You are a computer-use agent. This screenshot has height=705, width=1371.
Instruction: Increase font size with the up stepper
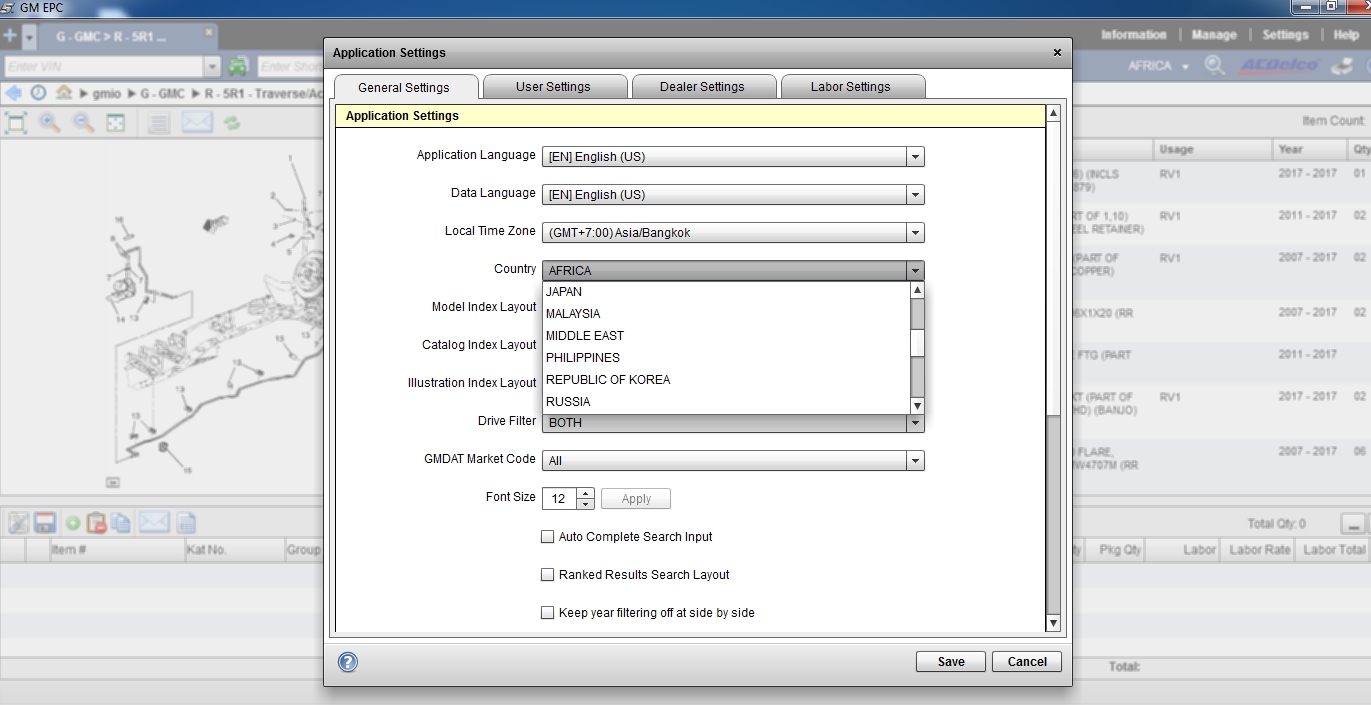tap(586, 493)
